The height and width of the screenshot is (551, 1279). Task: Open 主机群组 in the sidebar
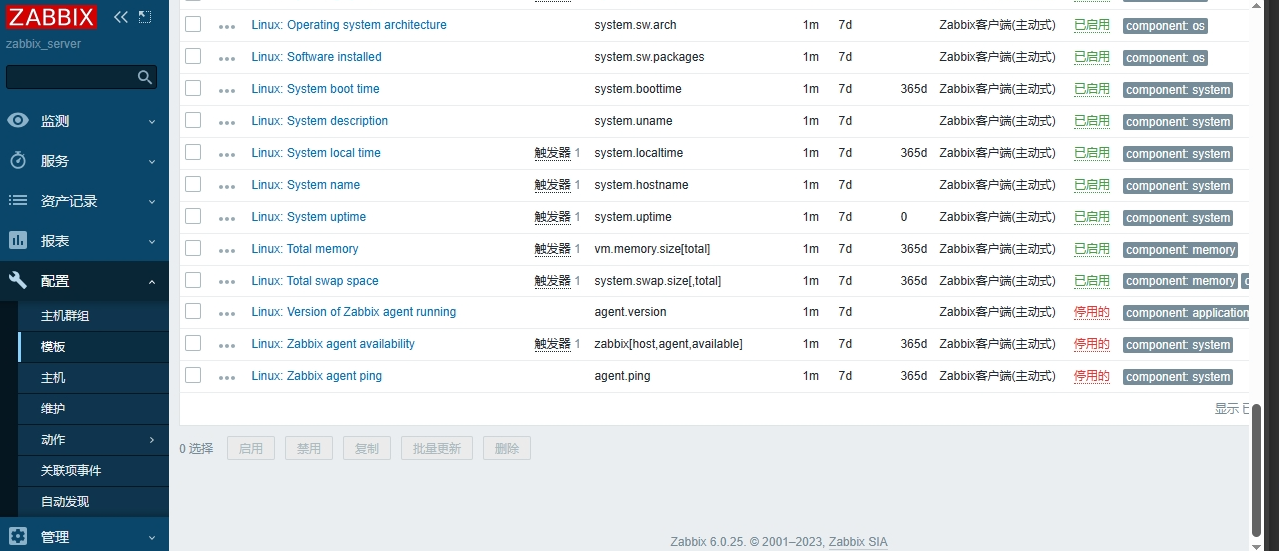pyautogui.click(x=65, y=316)
